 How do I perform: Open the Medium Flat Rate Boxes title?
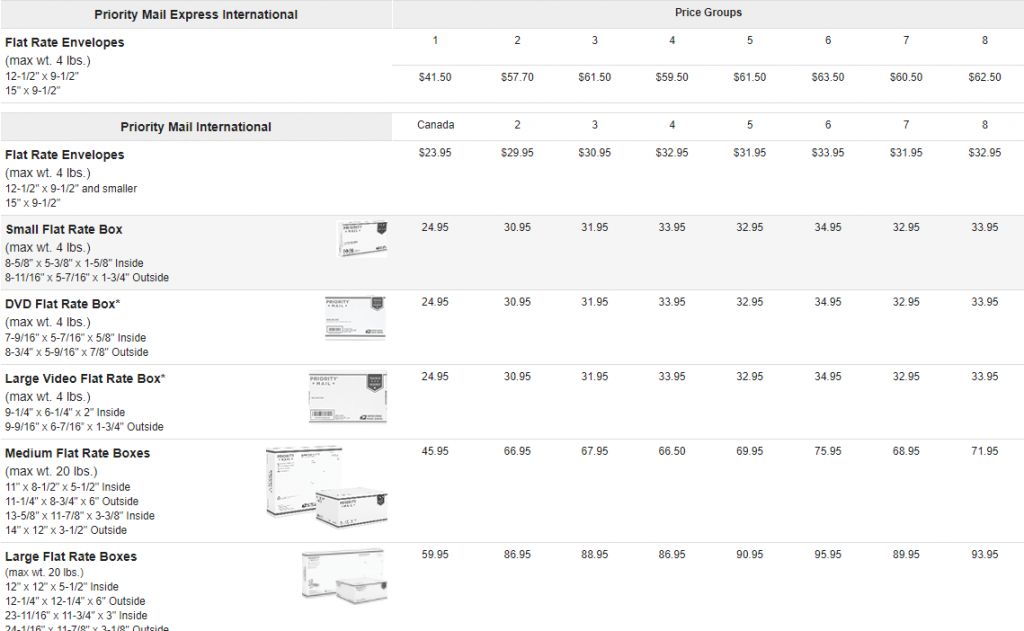click(x=77, y=453)
